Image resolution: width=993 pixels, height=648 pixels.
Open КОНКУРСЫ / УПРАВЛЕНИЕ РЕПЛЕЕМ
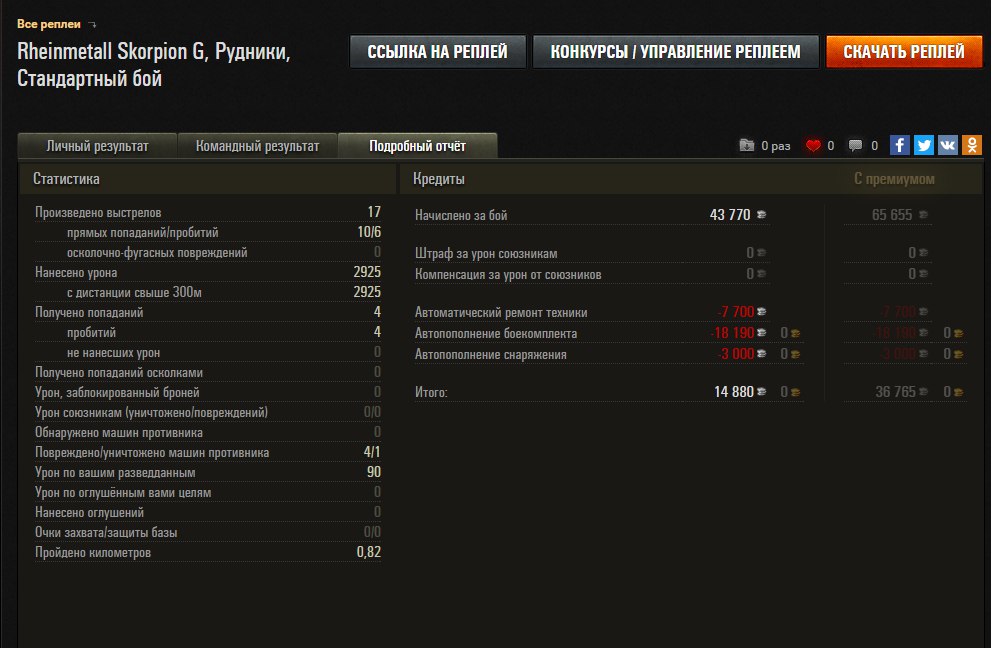(675, 52)
